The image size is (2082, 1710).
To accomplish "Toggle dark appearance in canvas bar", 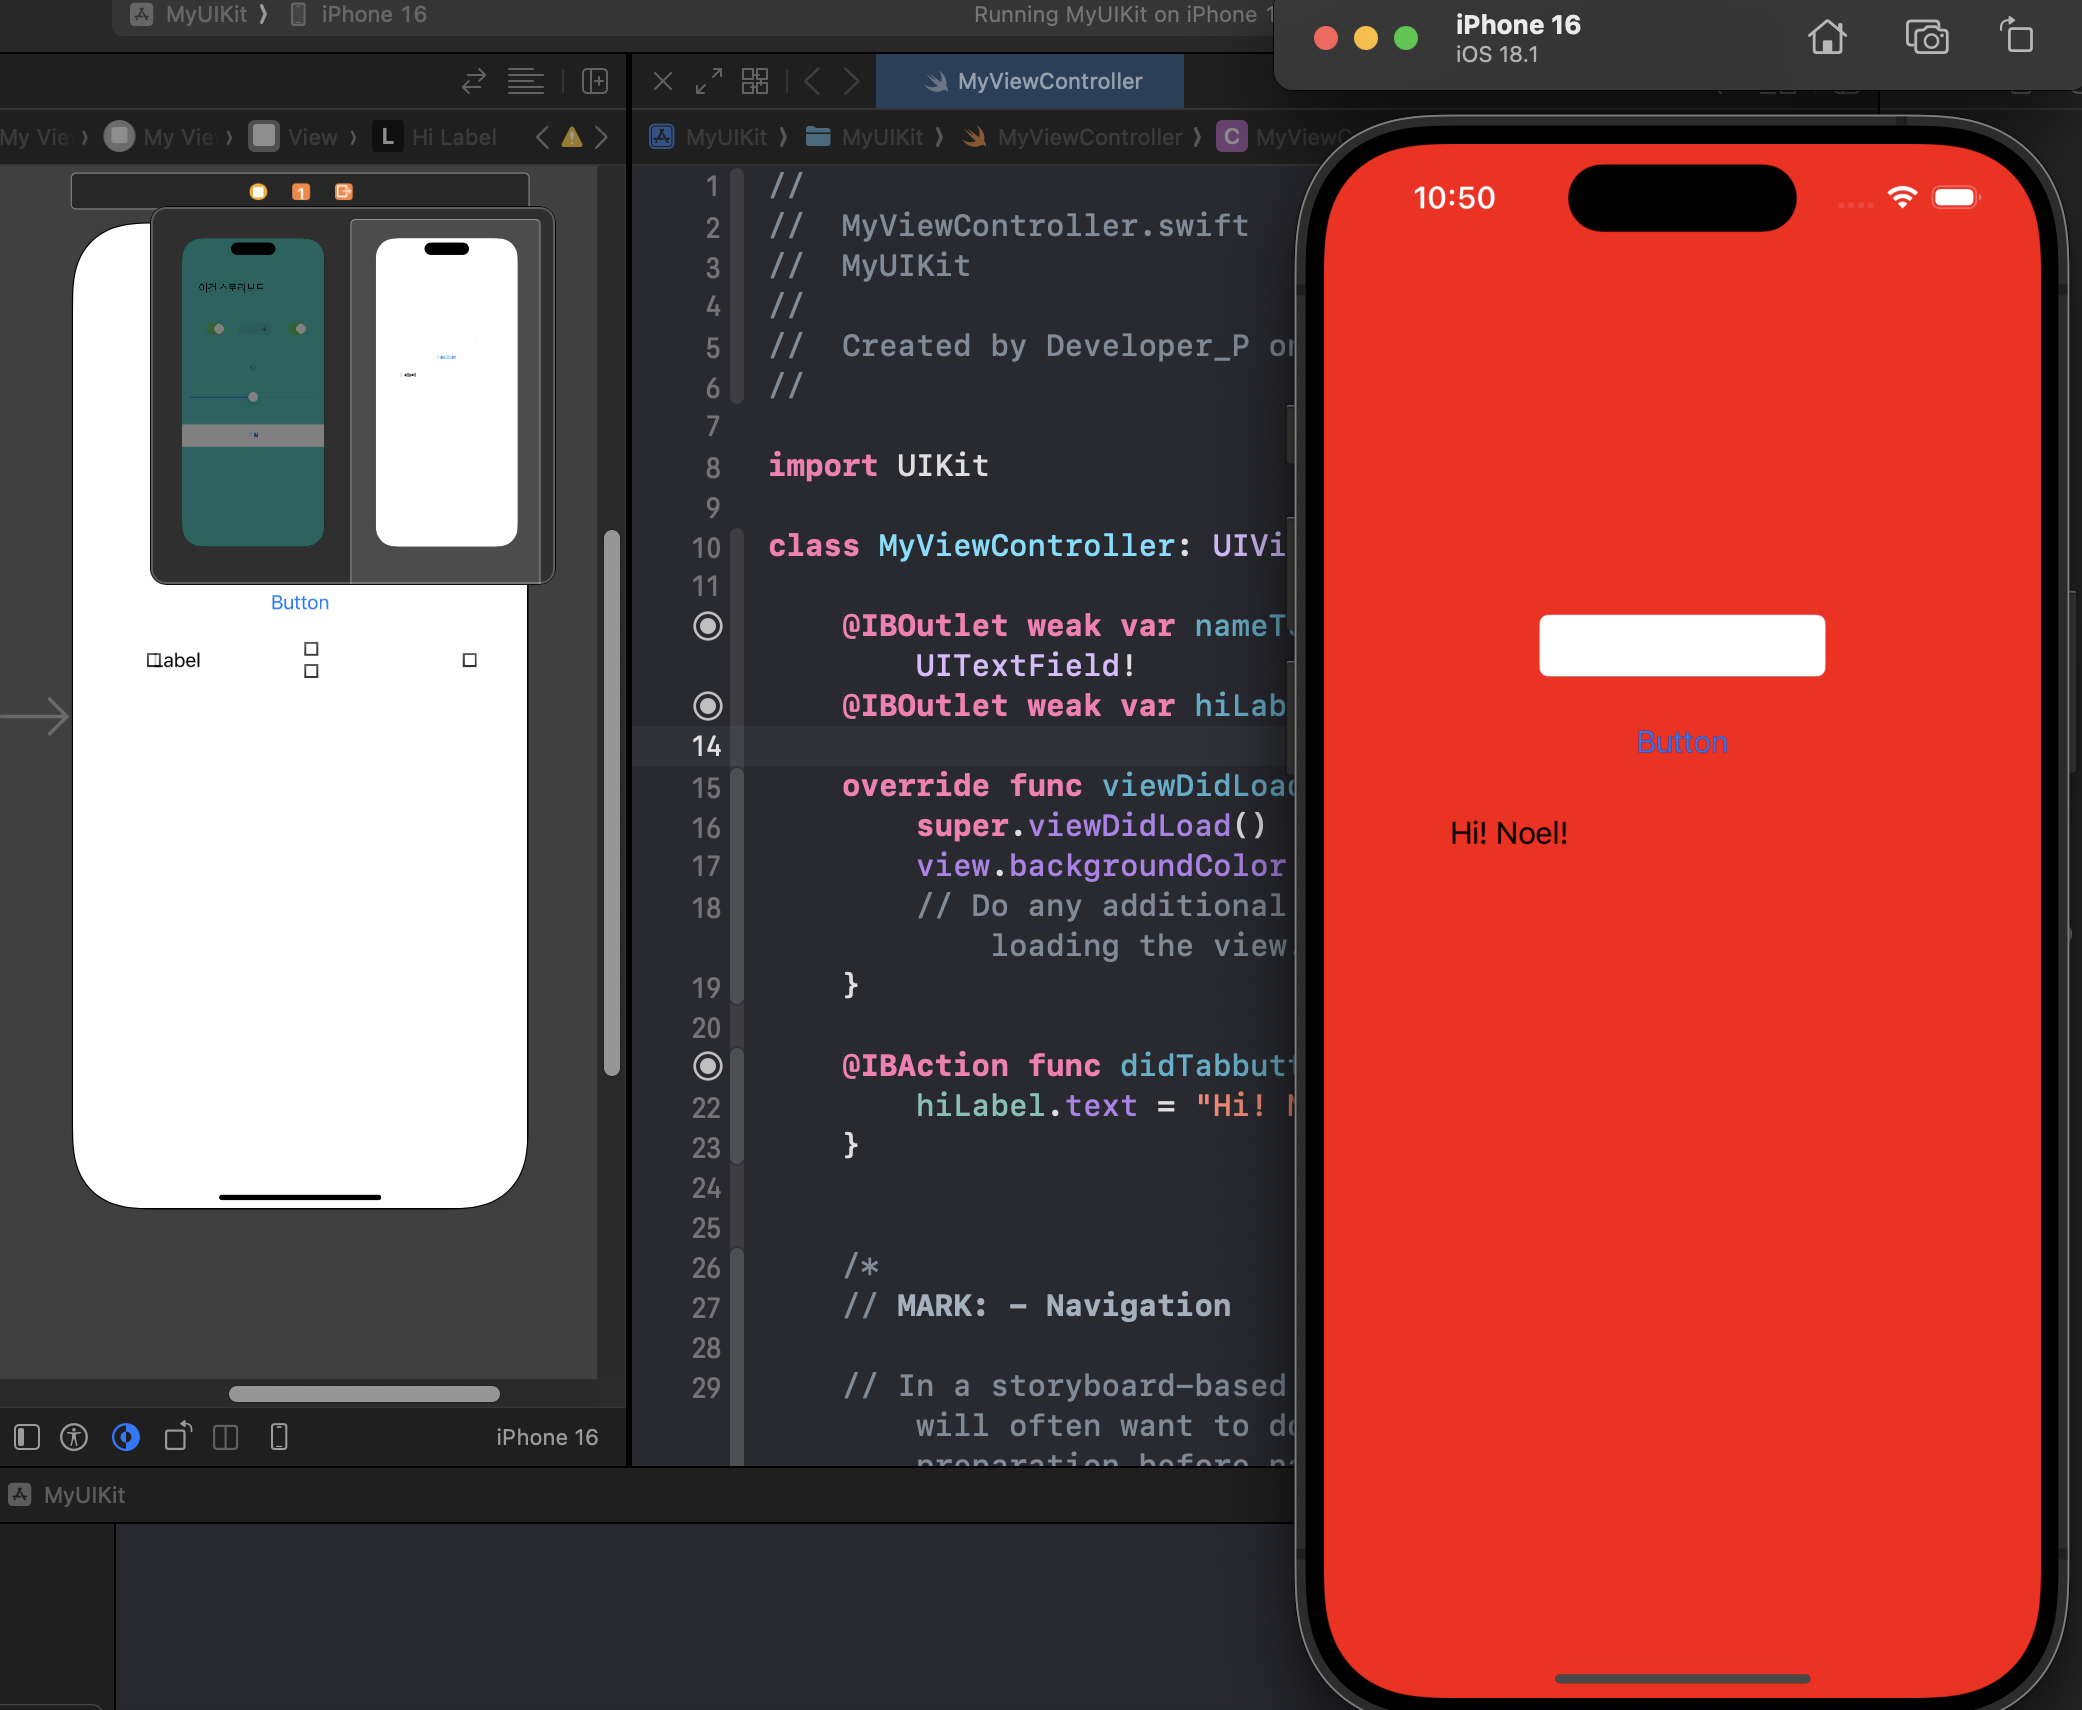I will pyautogui.click(x=126, y=1437).
